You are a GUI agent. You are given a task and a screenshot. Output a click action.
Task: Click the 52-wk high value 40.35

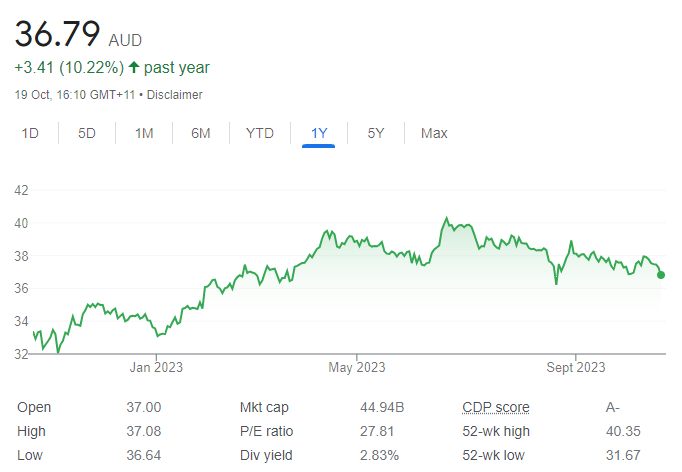(623, 432)
